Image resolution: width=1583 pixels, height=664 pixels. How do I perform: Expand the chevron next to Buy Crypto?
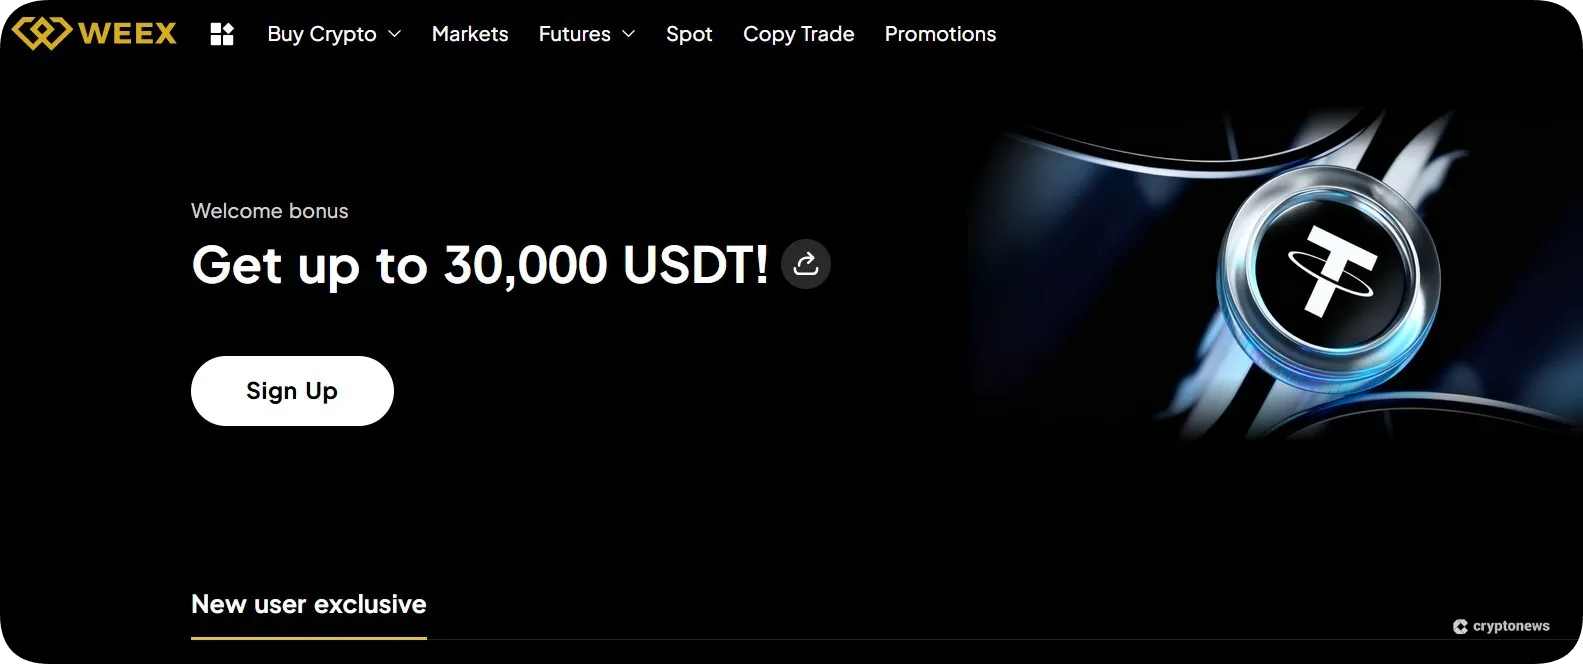point(394,34)
